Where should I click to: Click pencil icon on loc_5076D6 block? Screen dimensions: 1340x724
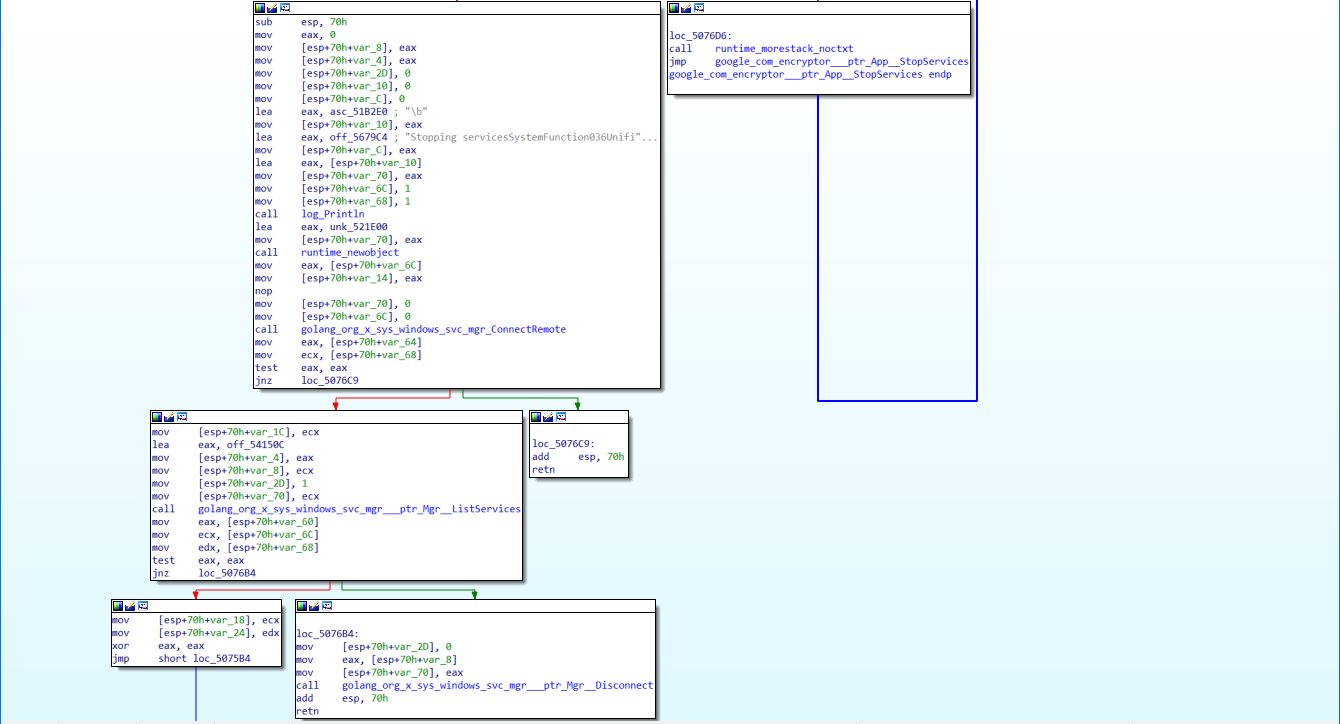[686, 7]
